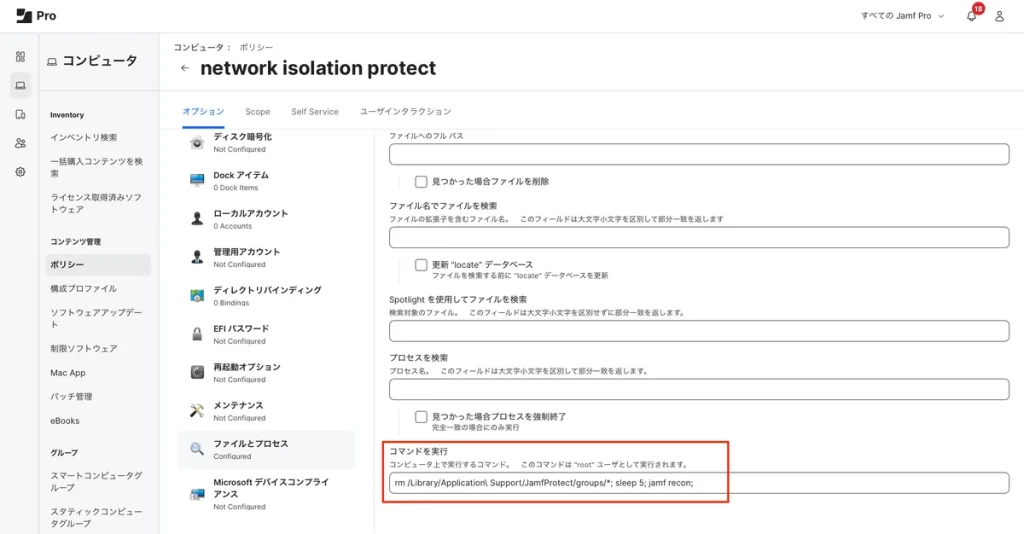Go to インベントリ検索 in sidebar
1024x534 pixels.
[x=83, y=137]
